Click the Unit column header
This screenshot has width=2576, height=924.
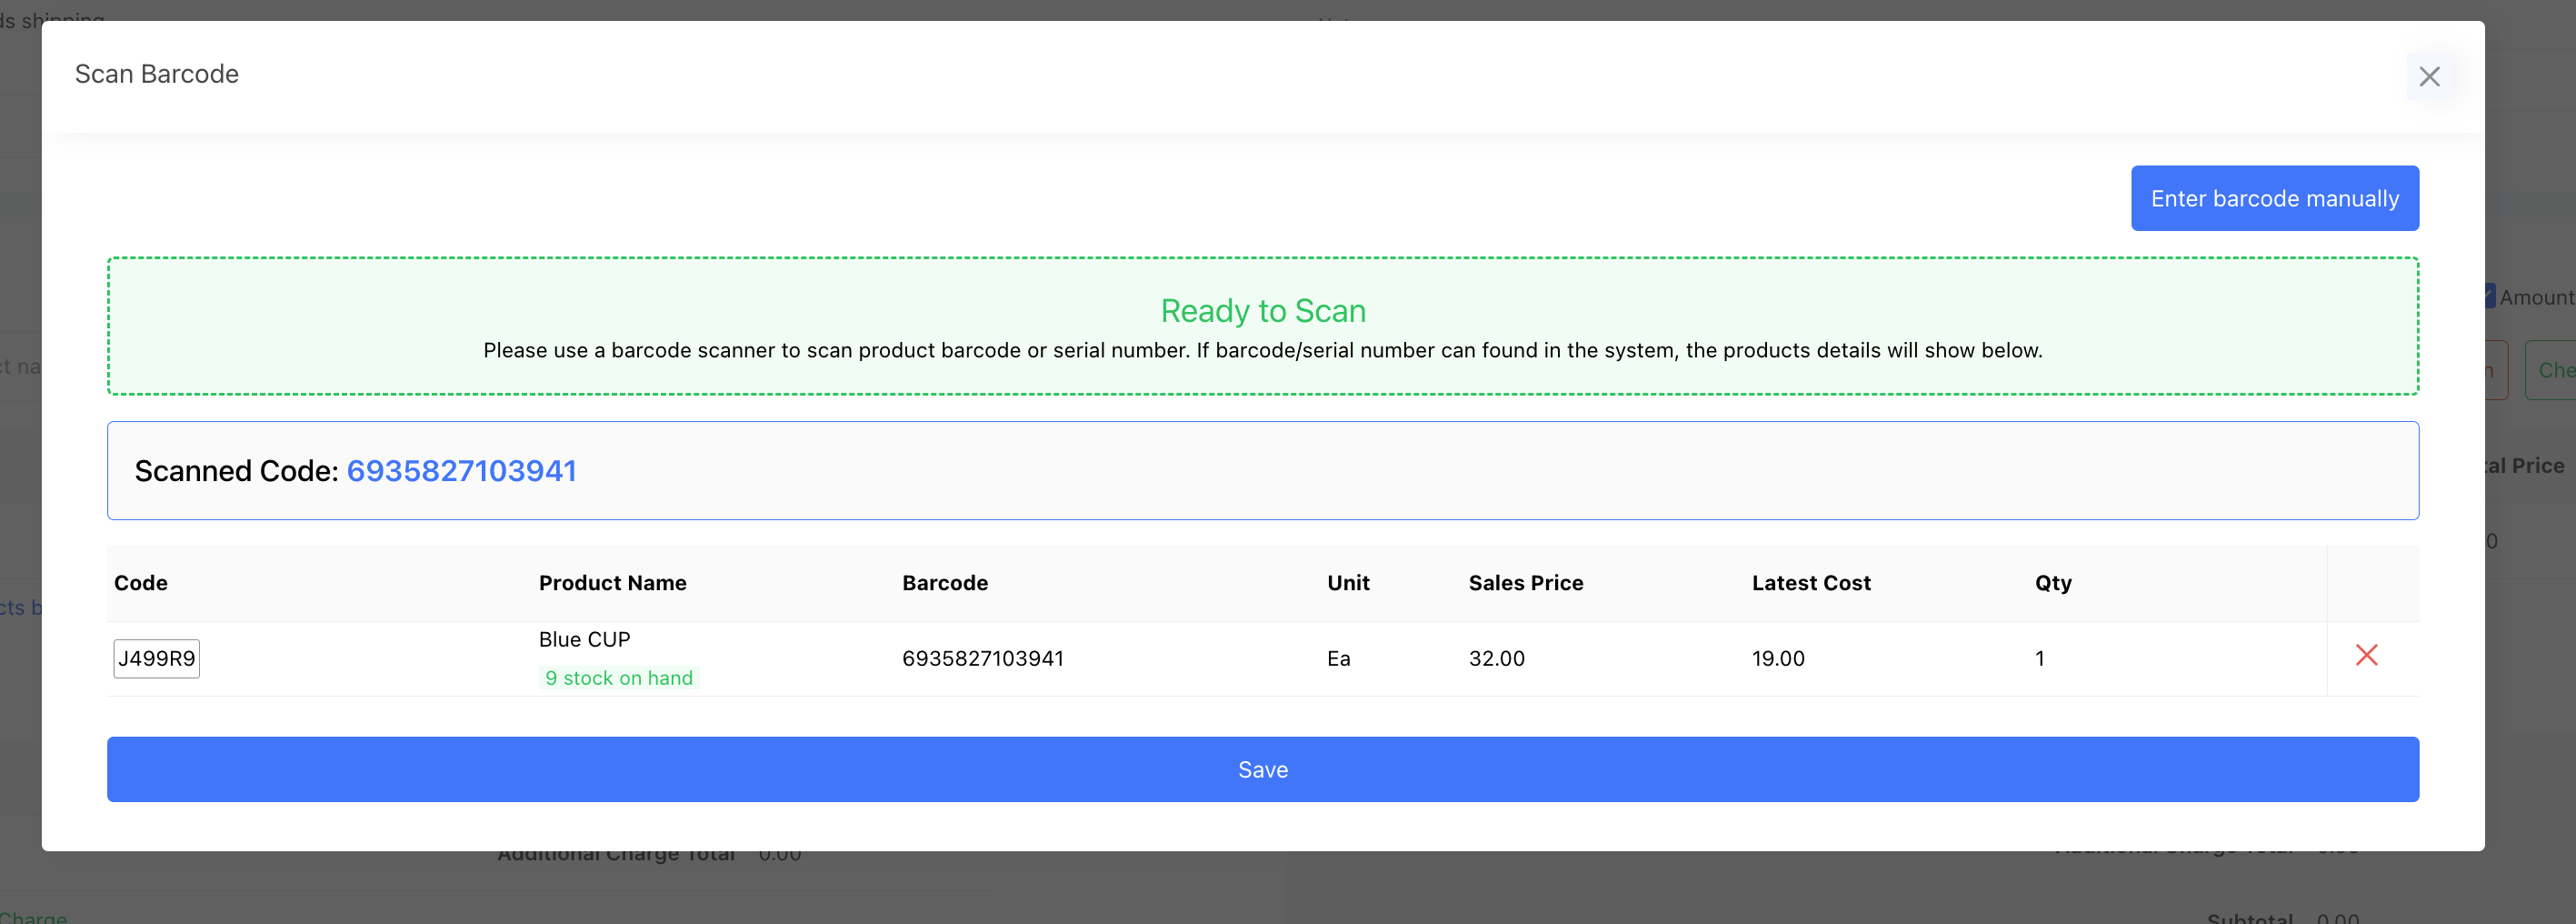click(1348, 583)
